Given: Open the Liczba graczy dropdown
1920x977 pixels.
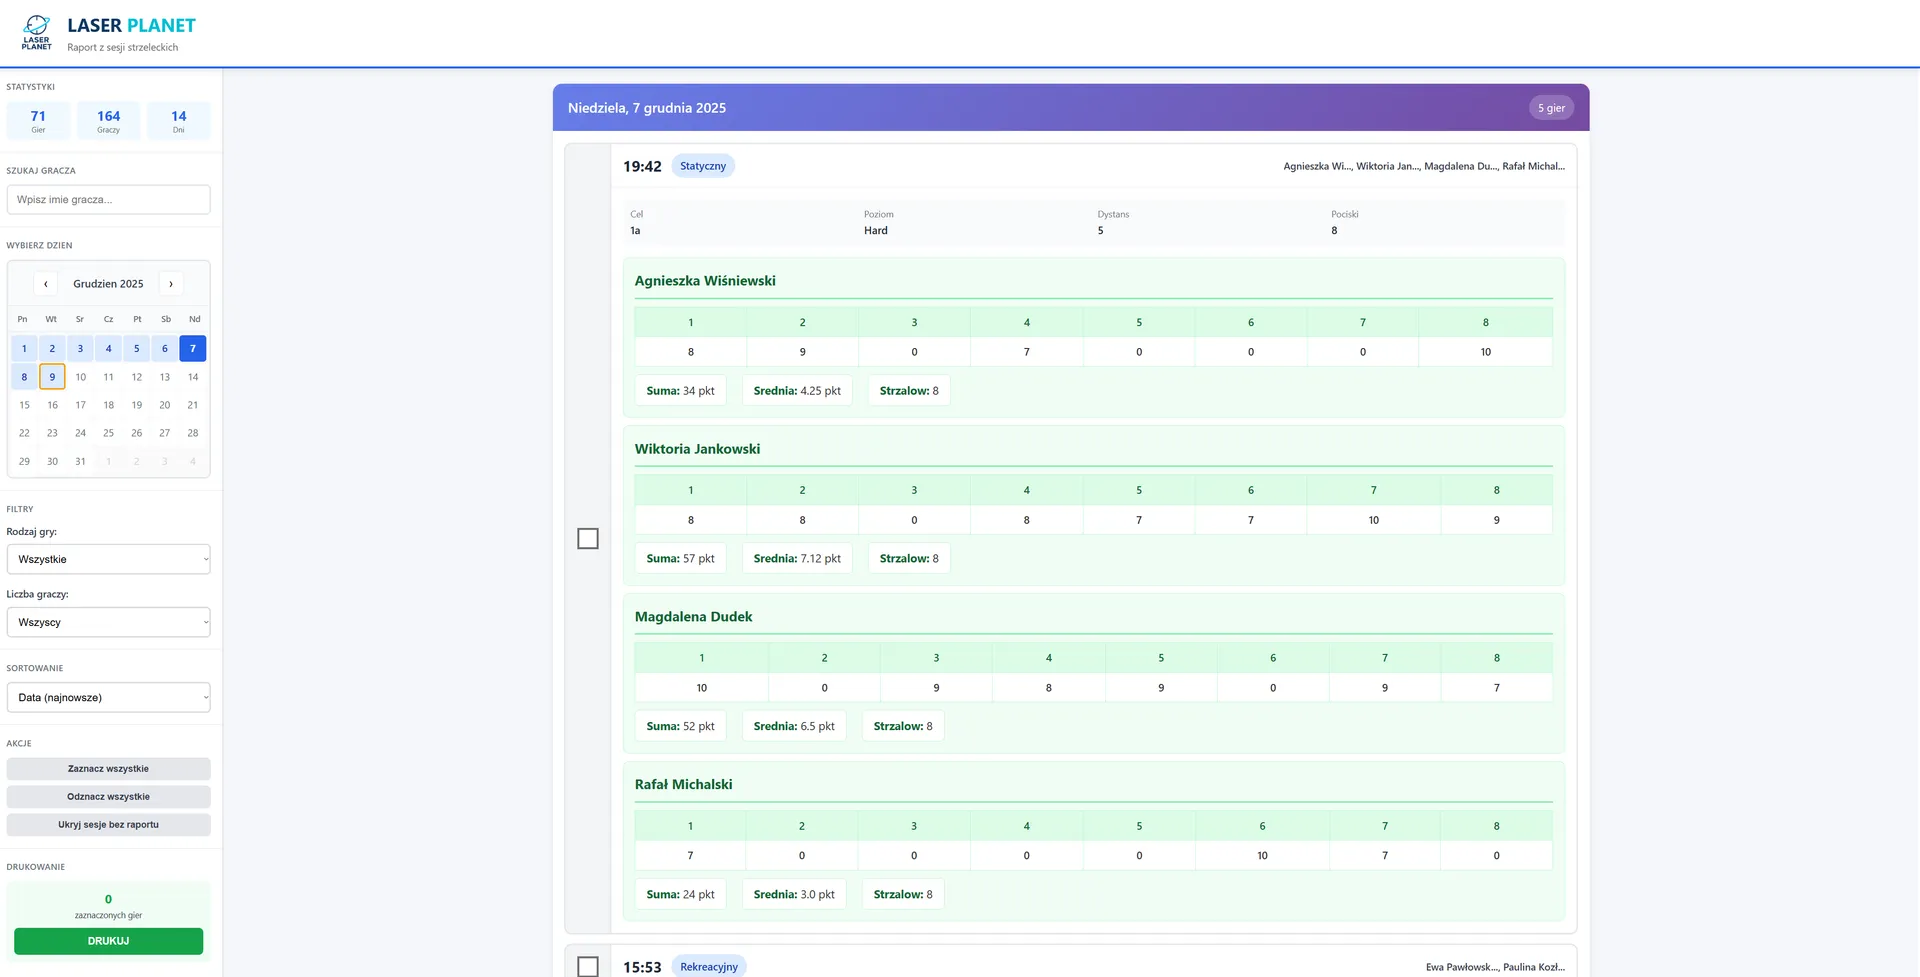Looking at the screenshot, I should click(108, 622).
